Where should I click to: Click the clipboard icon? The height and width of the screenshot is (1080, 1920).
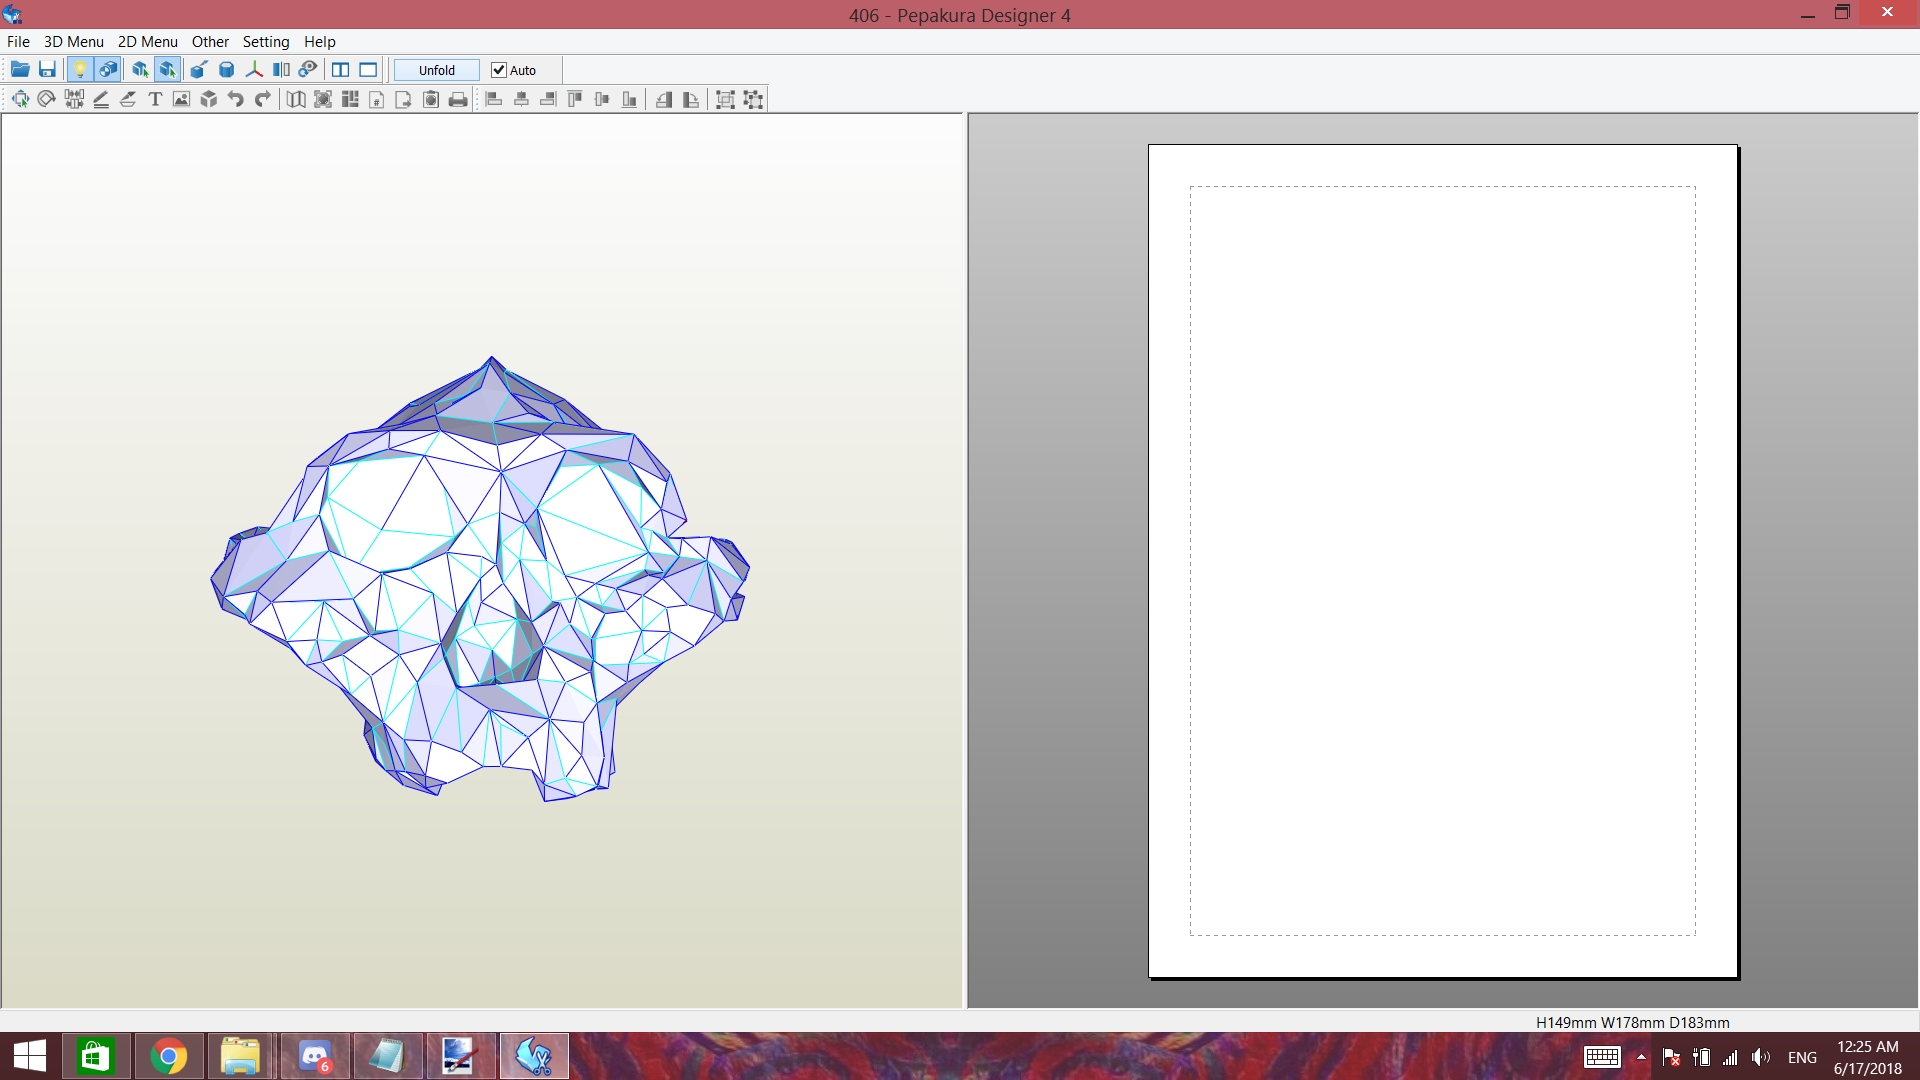pyautogui.click(x=431, y=99)
